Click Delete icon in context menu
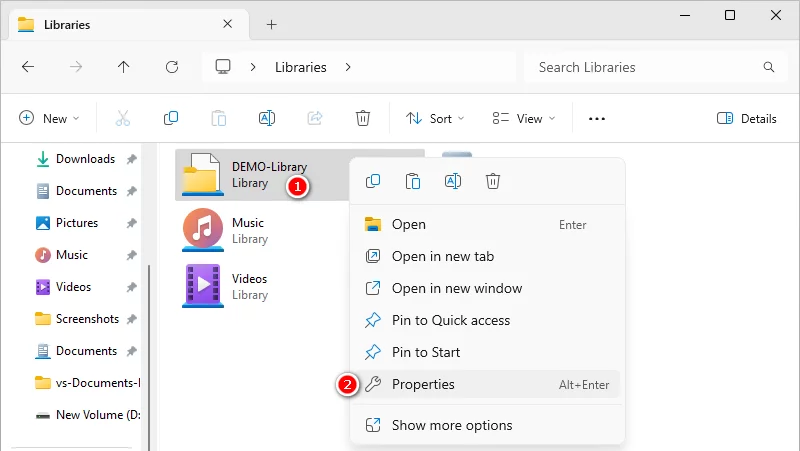The width and height of the screenshot is (800, 451). 493,181
